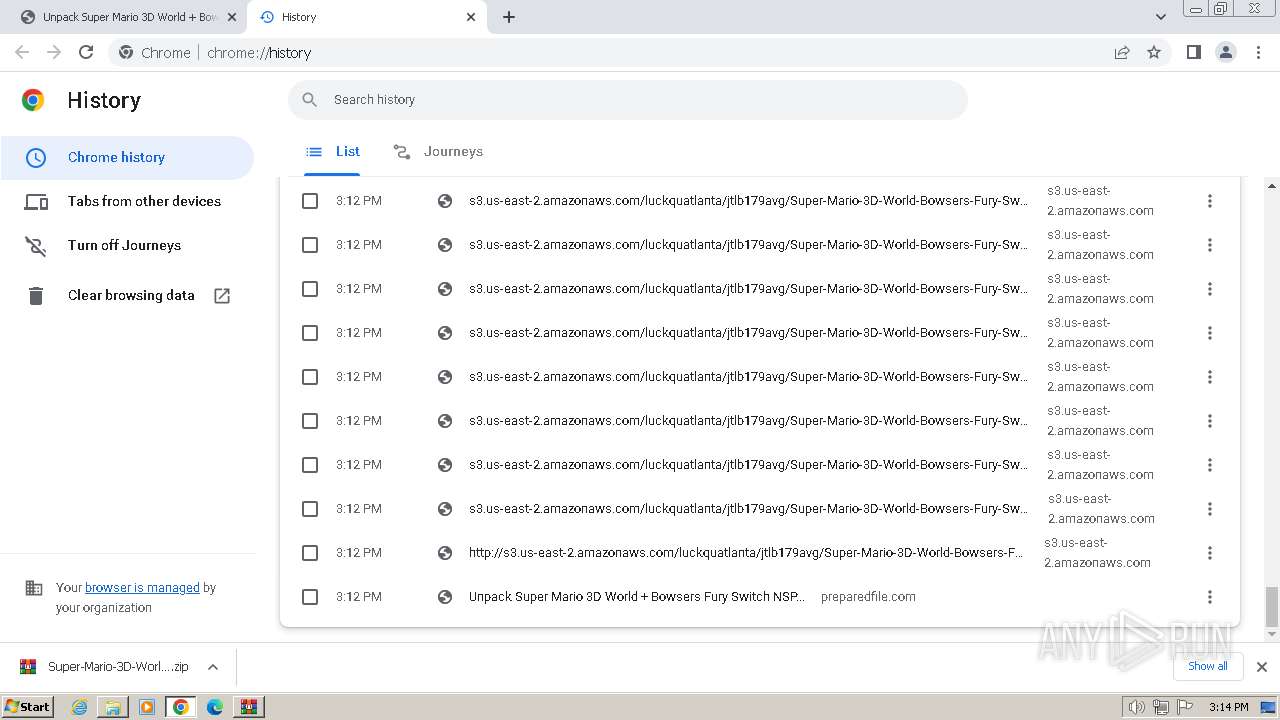This screenshot has width=1280, height=720.
Task: Click the external link icon beside Clear browsing data
Action: pyautogui.click(x=222, y=295)
